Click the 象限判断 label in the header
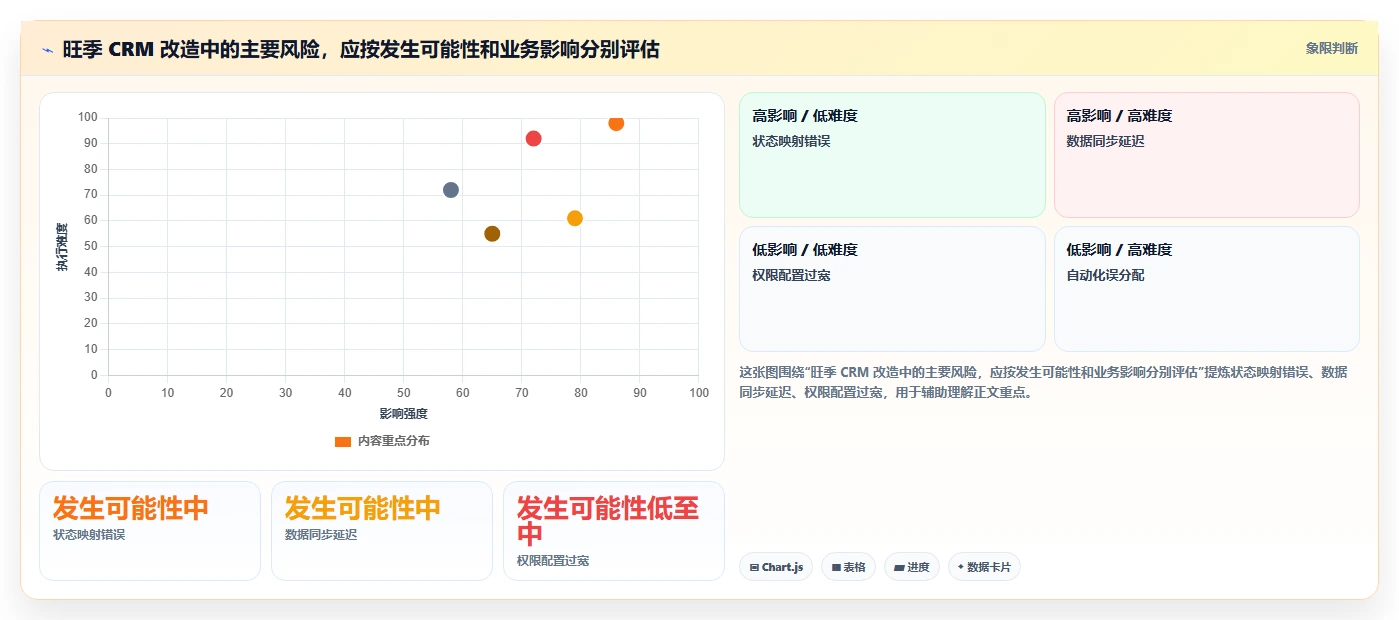 point(1331,48)
